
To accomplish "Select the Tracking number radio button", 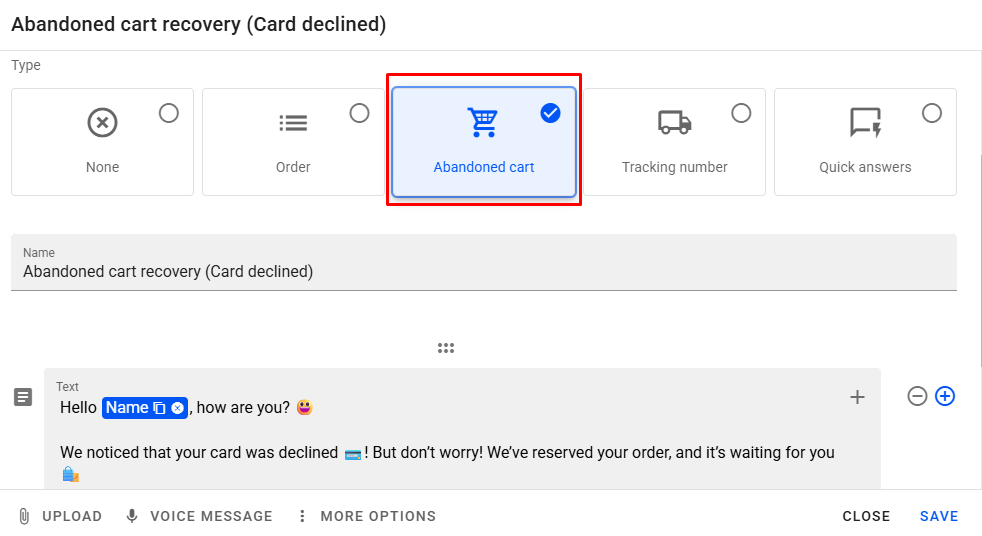I will tap(741, 113).
